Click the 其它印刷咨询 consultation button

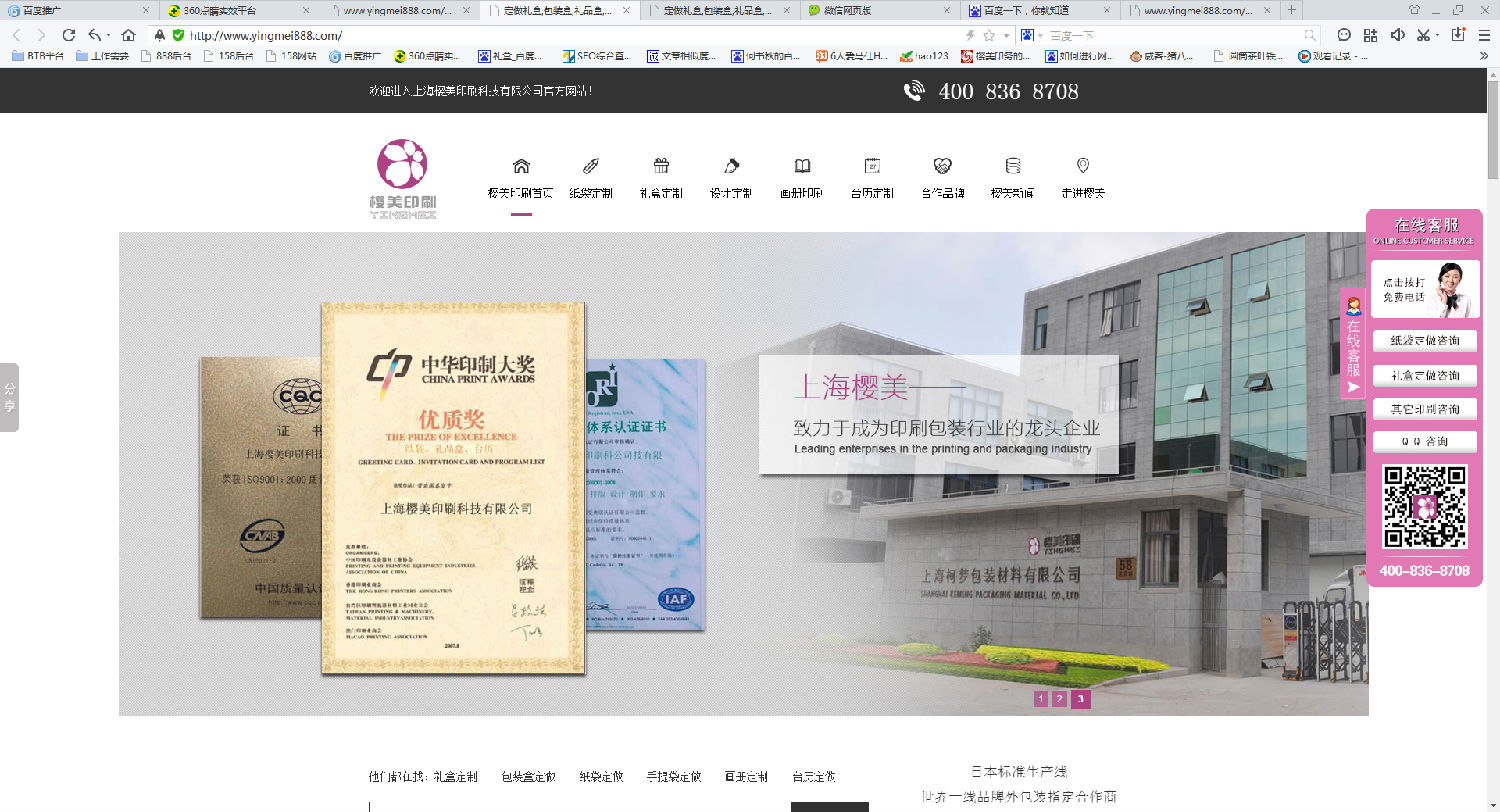pos(1424,409)
